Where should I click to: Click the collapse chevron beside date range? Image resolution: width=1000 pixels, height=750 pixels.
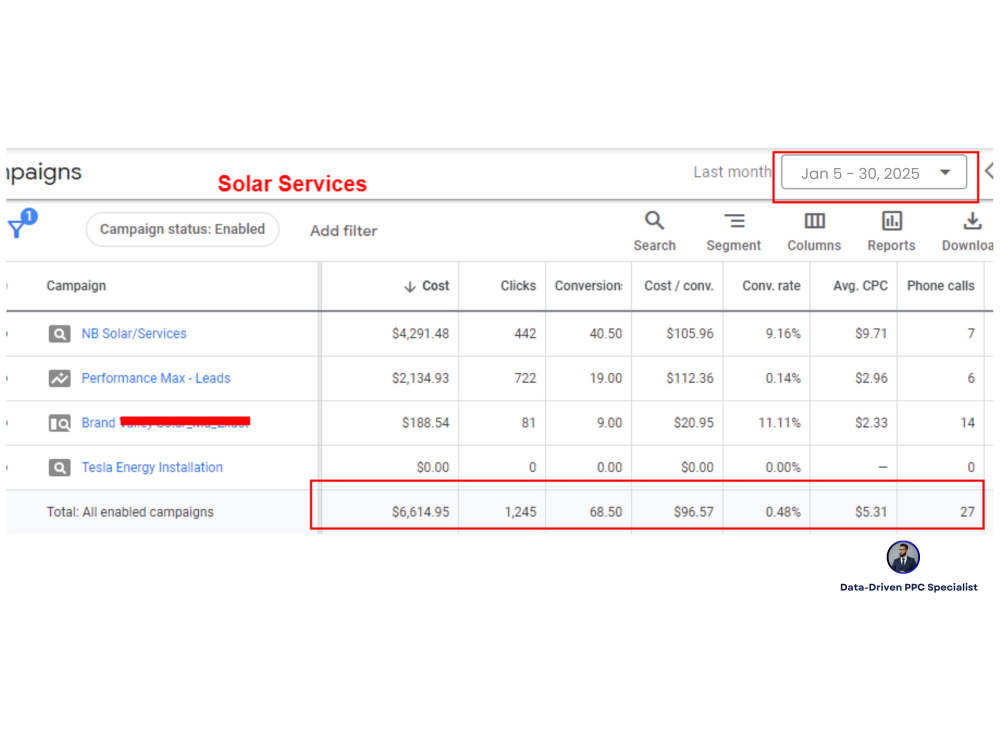coord(989,171)
